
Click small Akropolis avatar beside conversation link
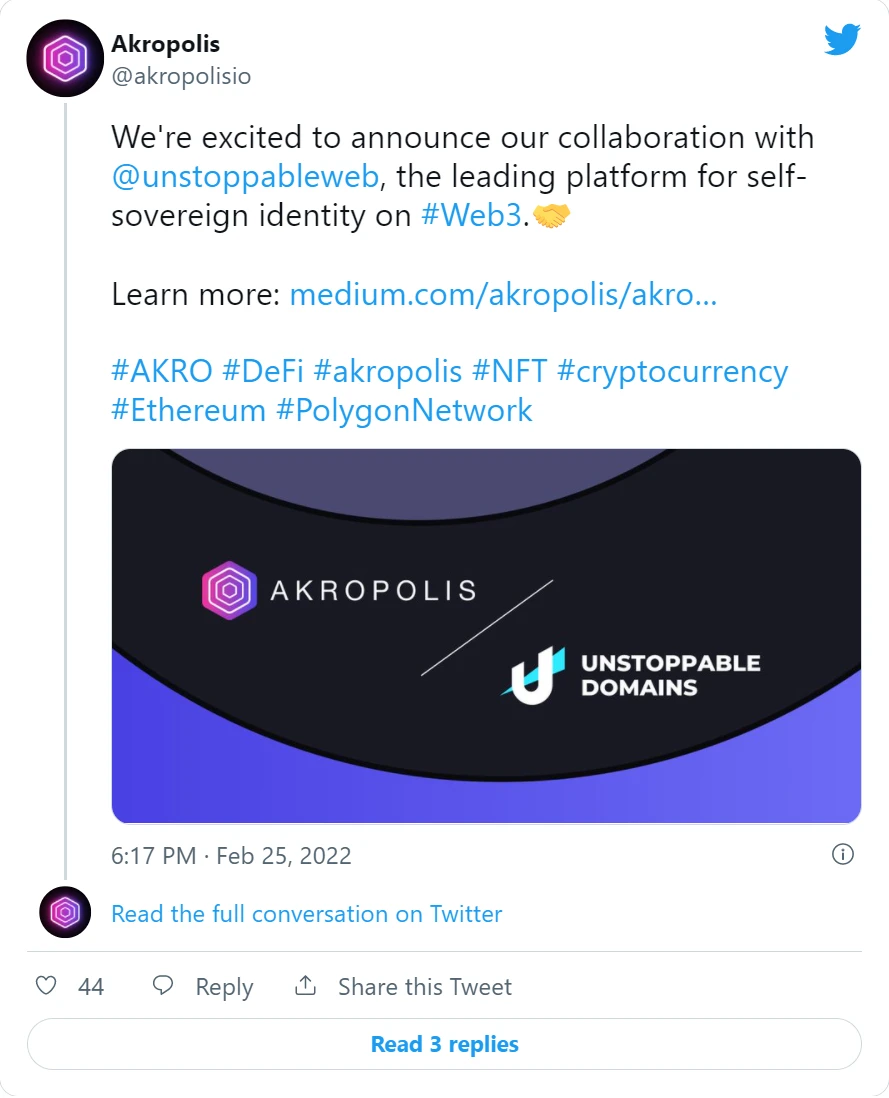click(x=65, y=912)
